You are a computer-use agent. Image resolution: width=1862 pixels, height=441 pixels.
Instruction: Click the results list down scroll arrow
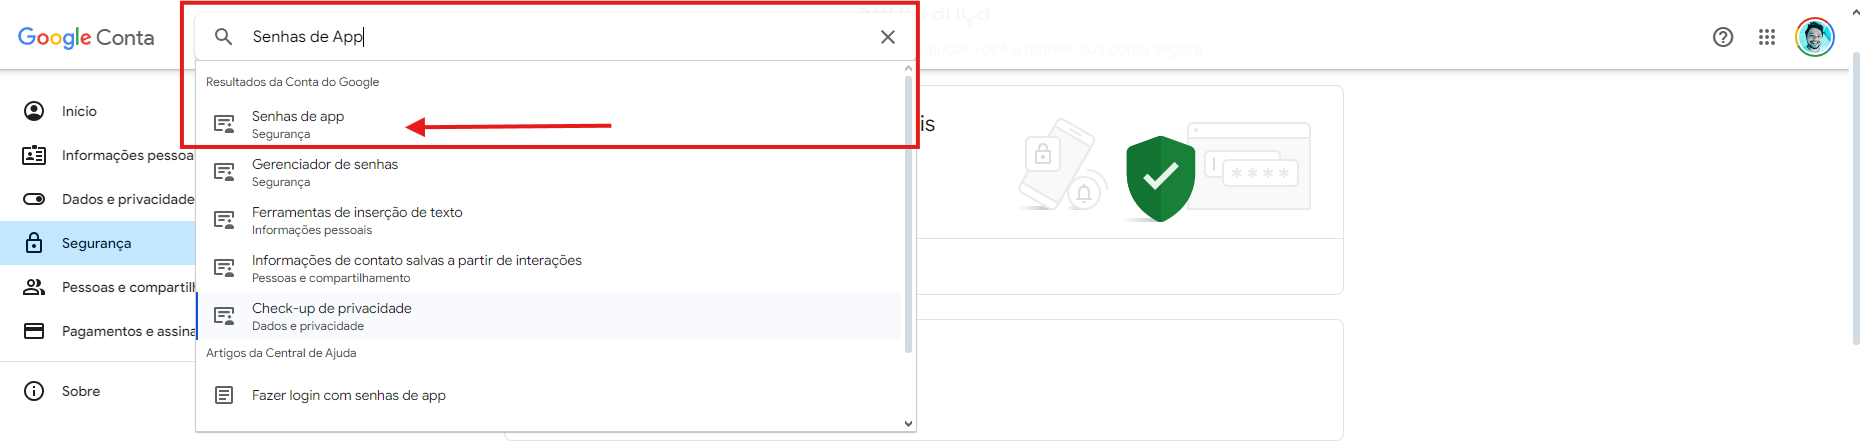coord(909,423)
